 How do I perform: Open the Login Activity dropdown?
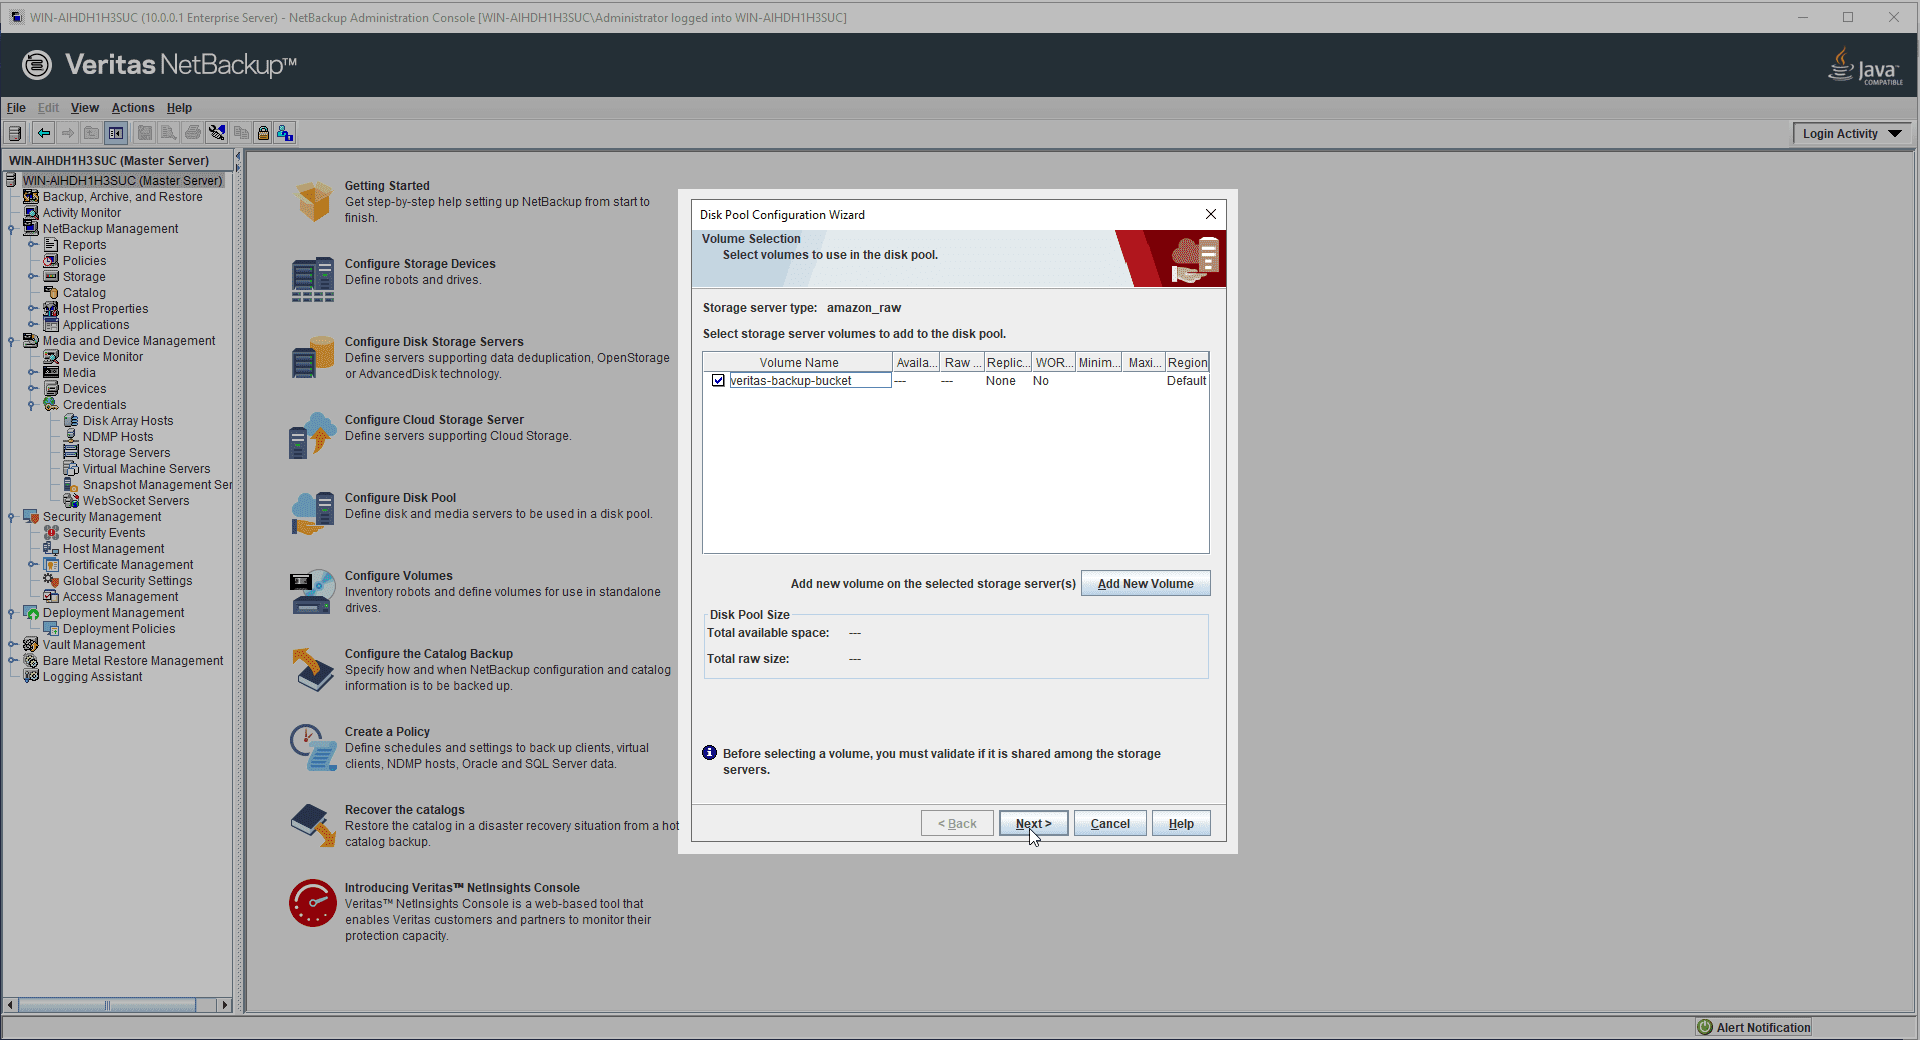(x=1852, y=134)
